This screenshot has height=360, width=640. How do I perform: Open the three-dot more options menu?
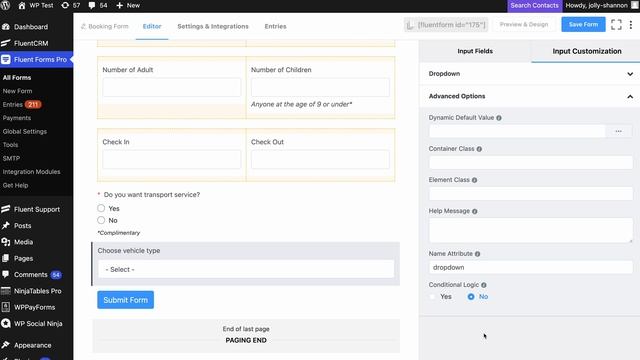pyautogui.click(x=631, y=24)
